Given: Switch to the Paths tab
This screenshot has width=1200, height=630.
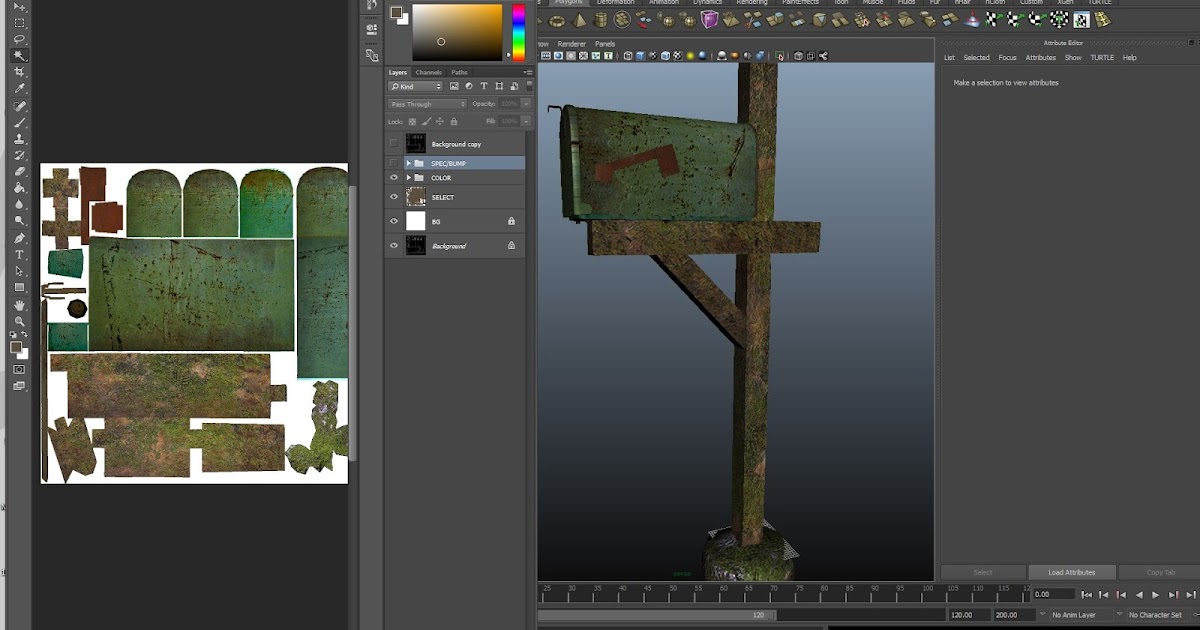Looking at the screenshot, I should coord(459,72).
